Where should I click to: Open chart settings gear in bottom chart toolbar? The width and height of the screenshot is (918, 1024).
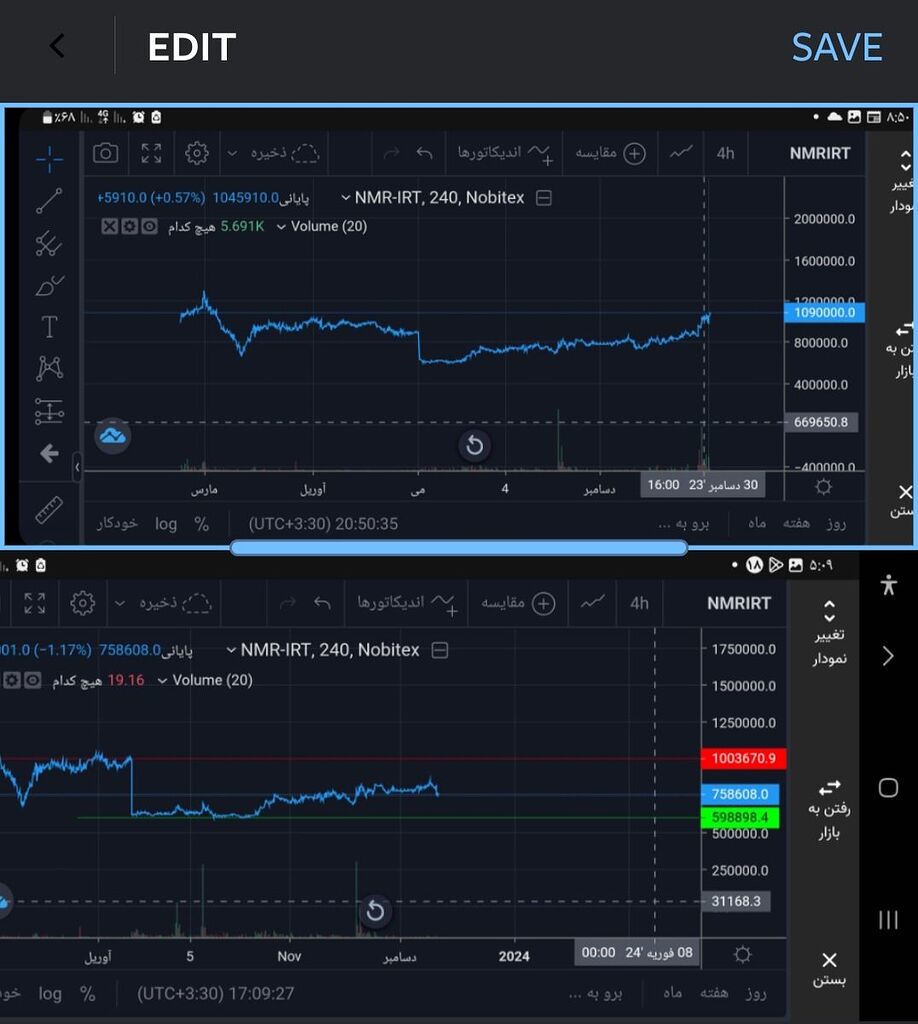click(x=83, y=603)
